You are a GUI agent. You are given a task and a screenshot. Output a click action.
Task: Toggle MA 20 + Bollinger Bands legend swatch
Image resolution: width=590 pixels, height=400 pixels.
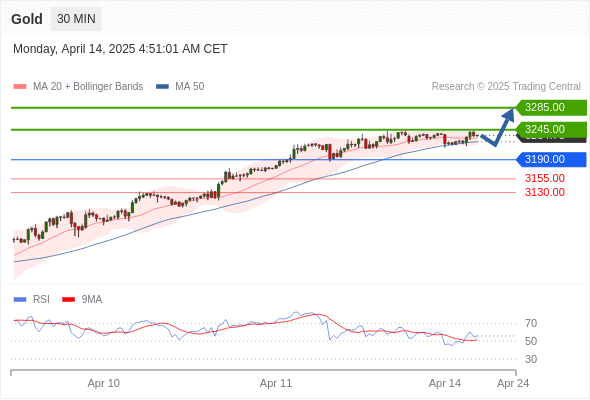pos(20,87)
